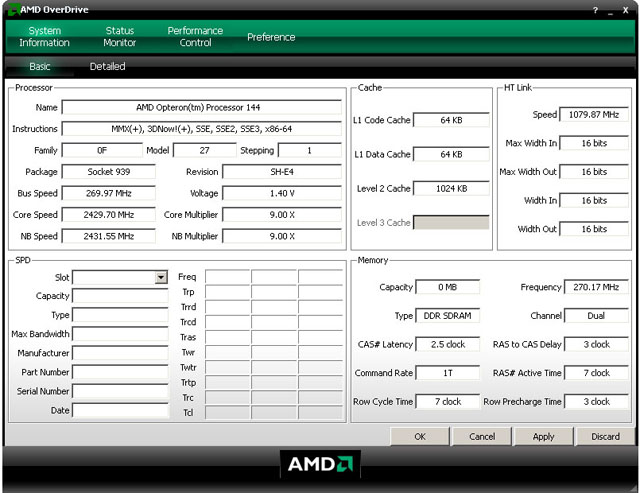Click the RAS to CAS Delay field
Screen dimensions: 640x493
click(596, 344)
